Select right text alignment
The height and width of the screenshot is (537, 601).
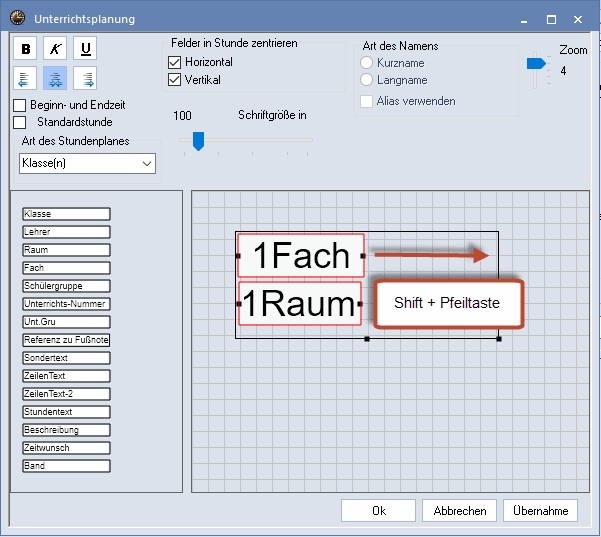coord(85,78)
